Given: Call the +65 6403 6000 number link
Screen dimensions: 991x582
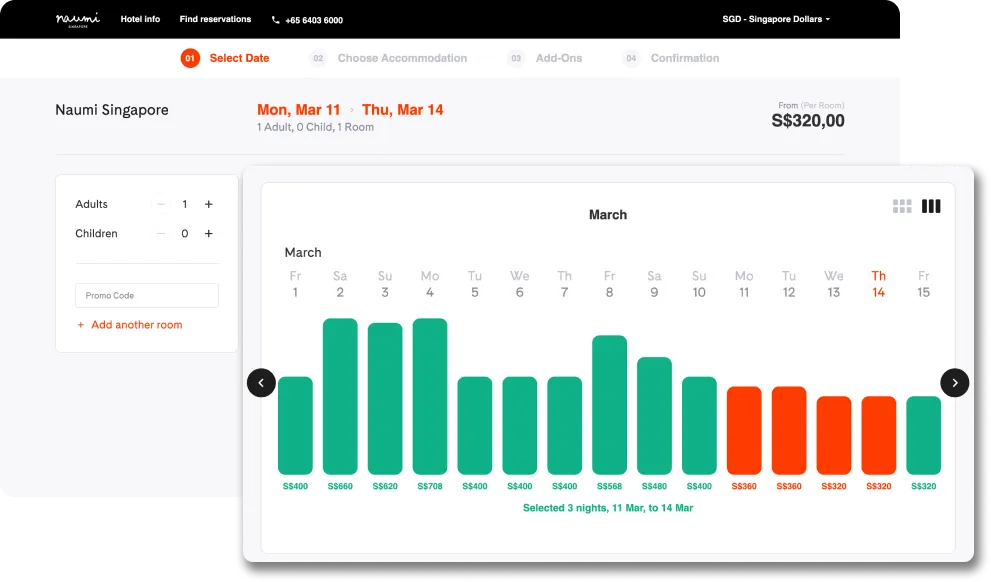Looking at the screenshot, I should [x=314, y=20].
